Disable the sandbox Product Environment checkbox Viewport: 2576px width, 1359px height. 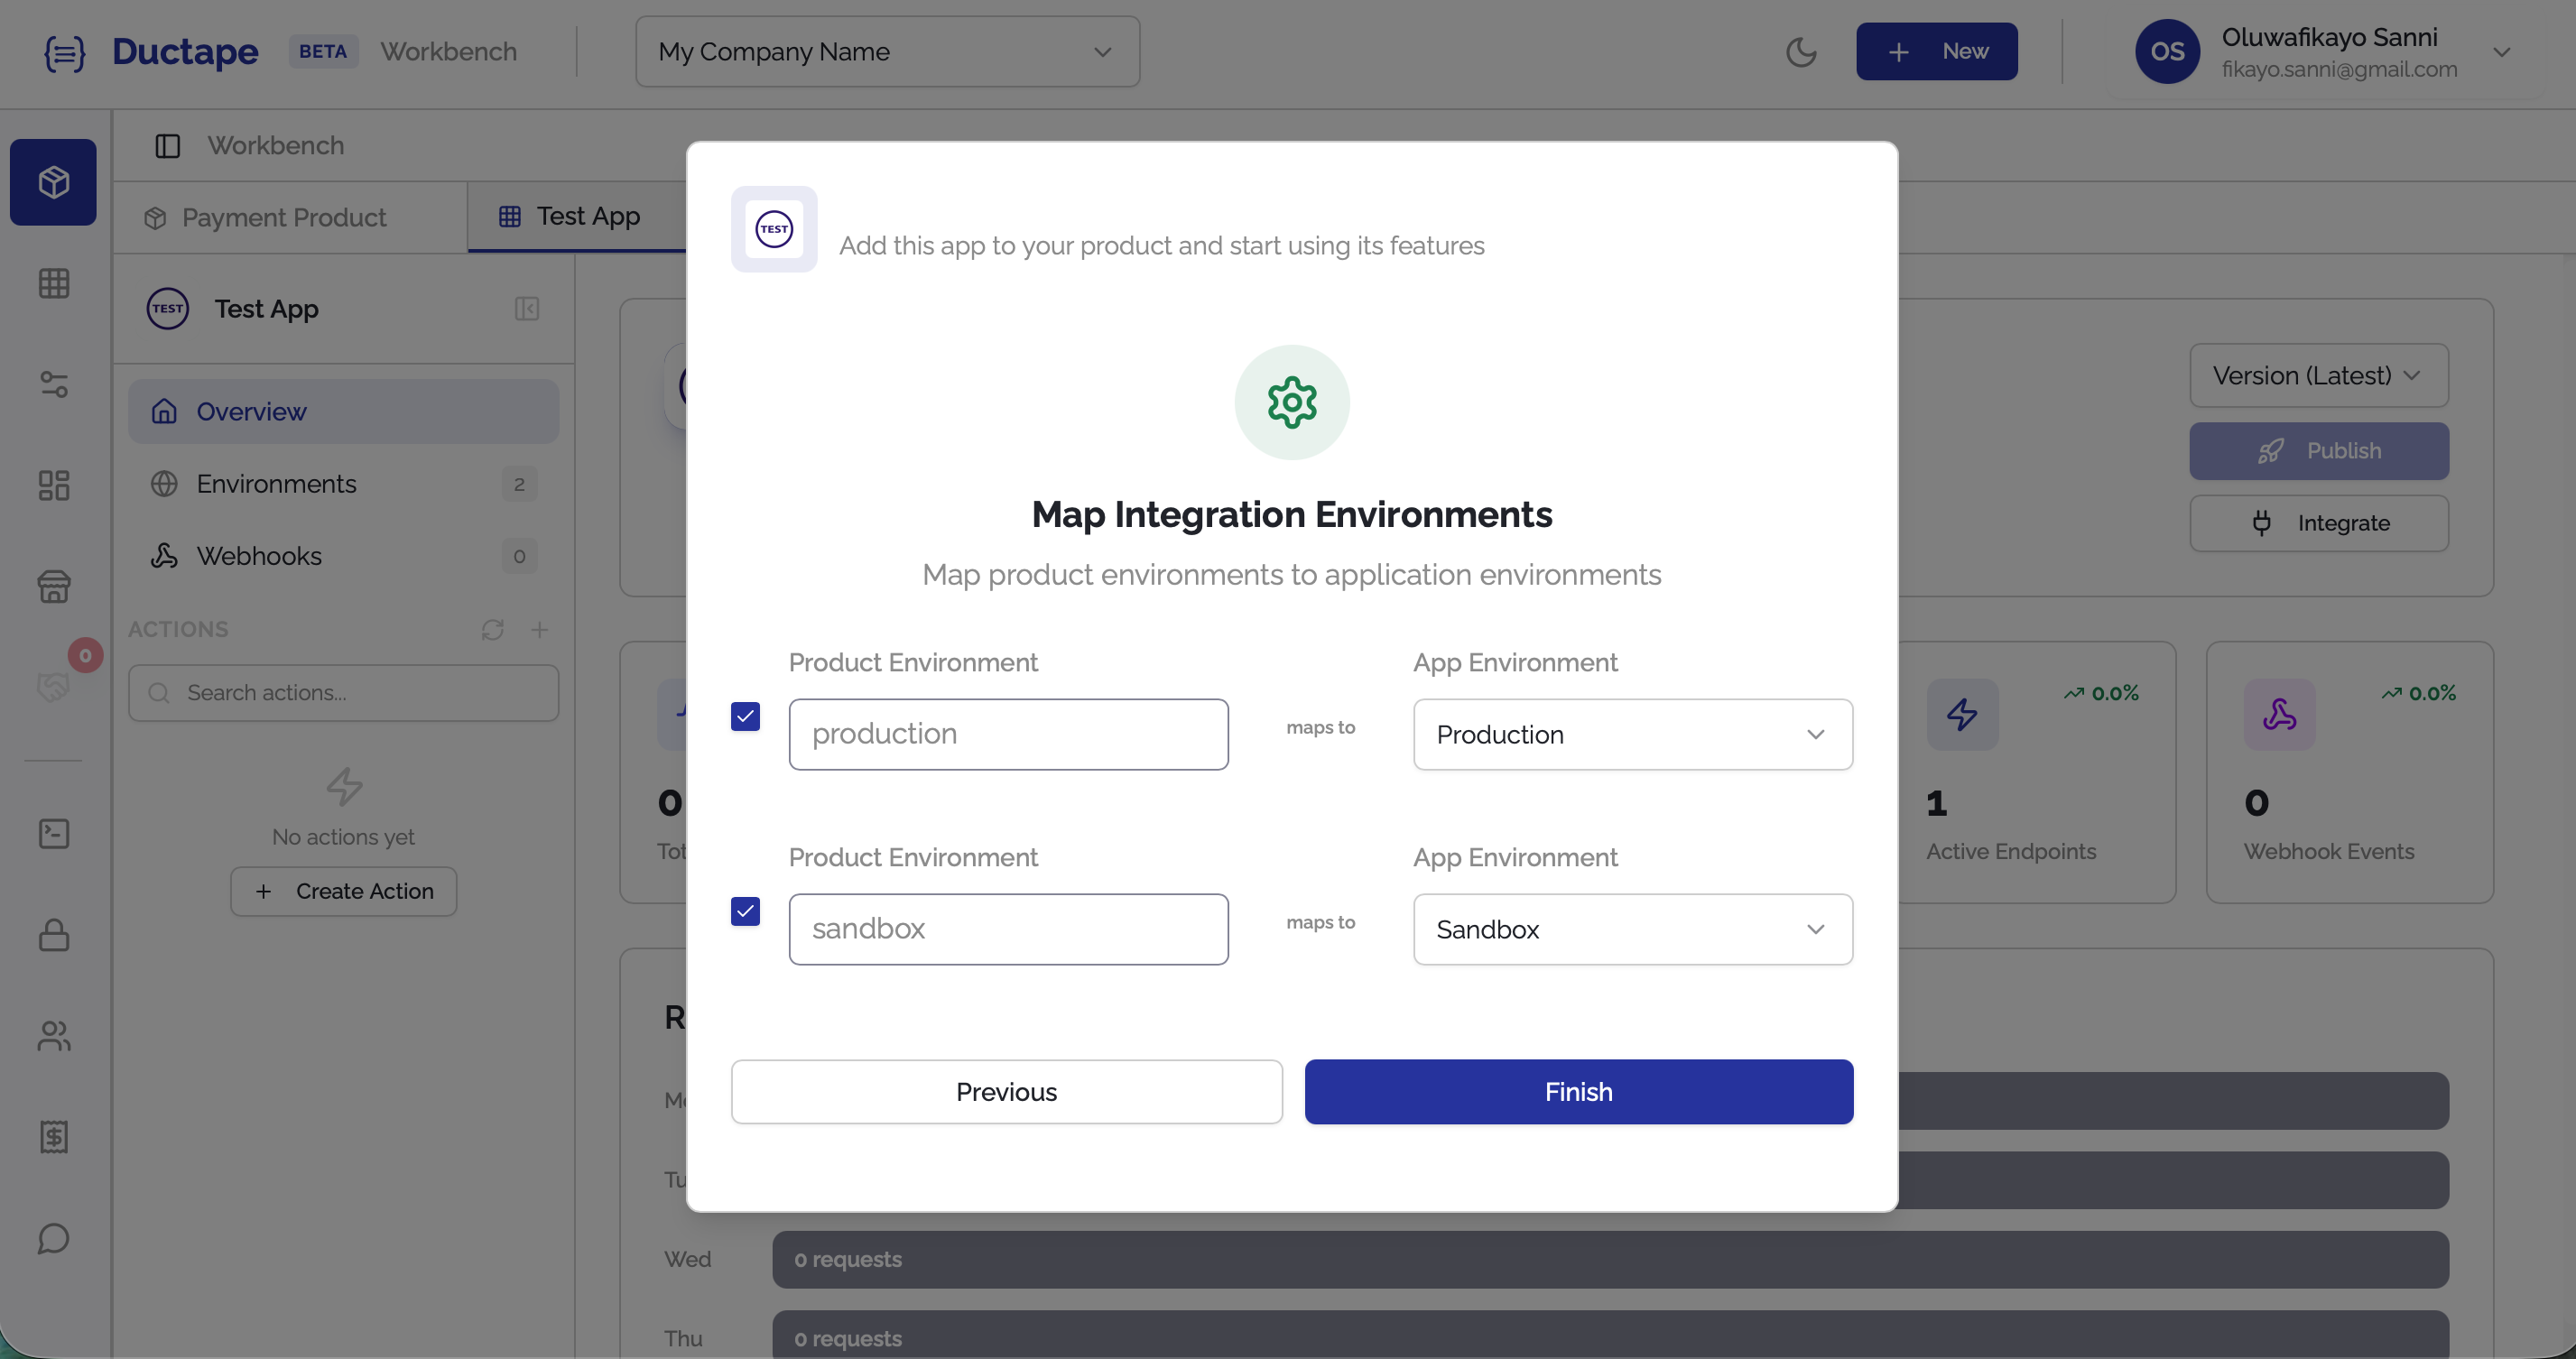coord(745,911)
